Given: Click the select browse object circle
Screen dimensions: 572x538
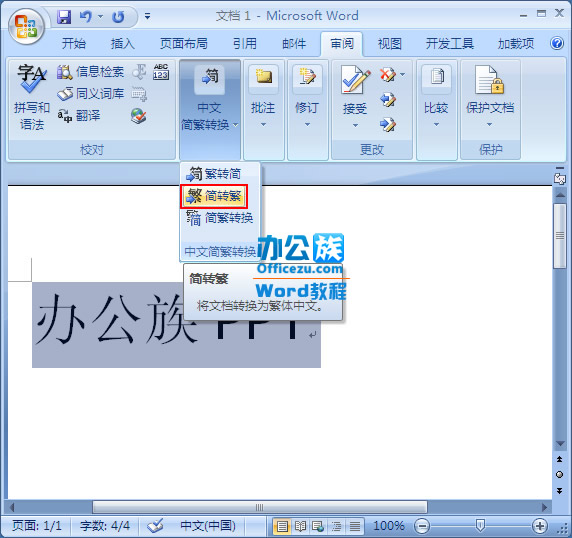Looking at the screenshot, I should [x=559, y=474].
